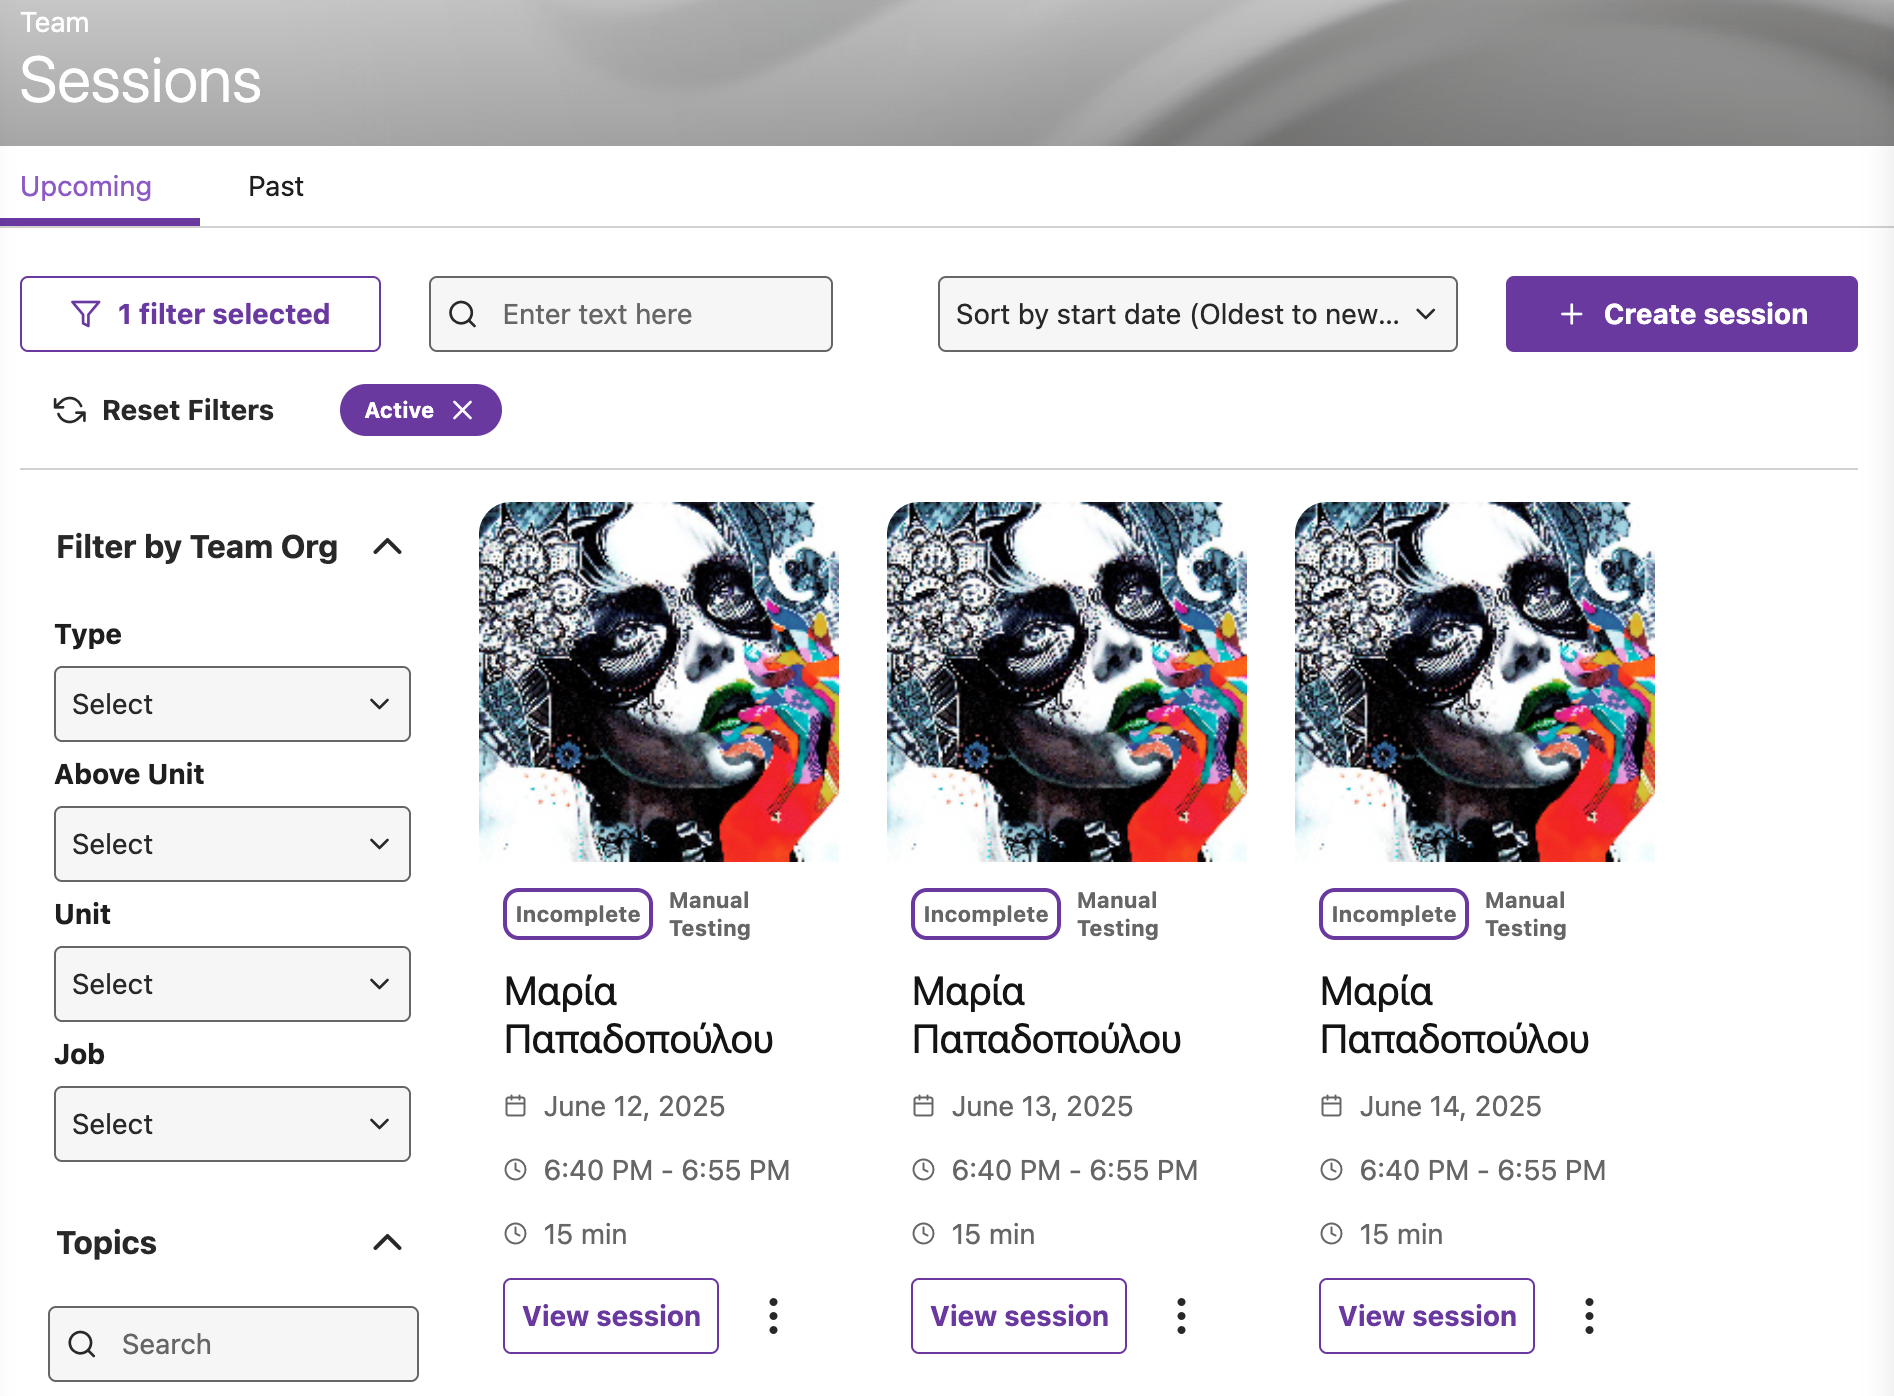This screenshot has height=1396, width=1894.
Task: Open the Unit select dropdown
Action: (x=232, y=984)
